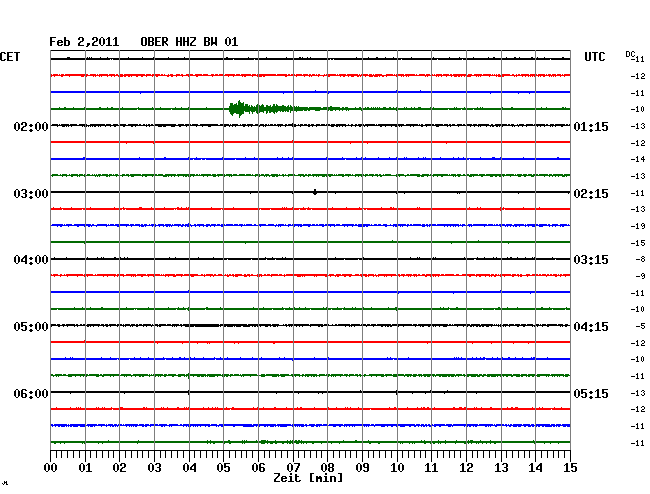Click the black spike on the 03:00 trace
This screenshot has height=494, width=650.
point(315,192)
